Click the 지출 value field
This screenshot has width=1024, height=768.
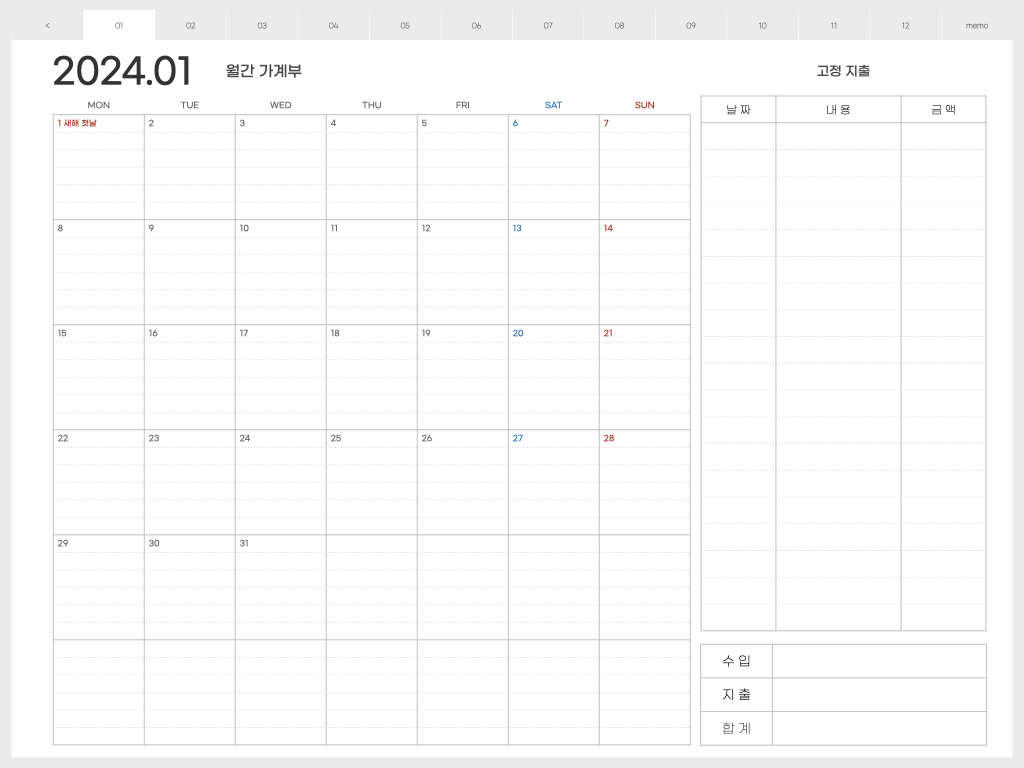click(879, 695)
